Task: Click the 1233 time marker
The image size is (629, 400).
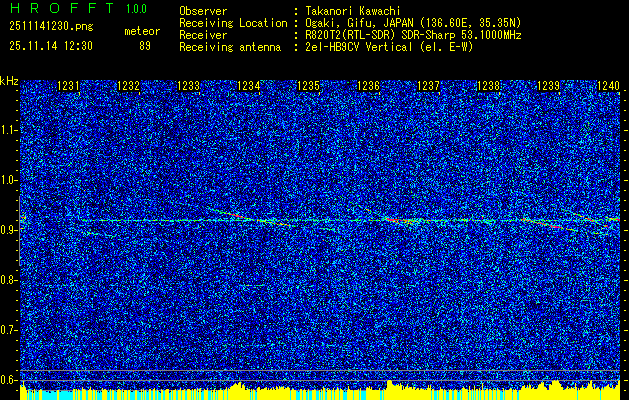Action: click(189, 86)
